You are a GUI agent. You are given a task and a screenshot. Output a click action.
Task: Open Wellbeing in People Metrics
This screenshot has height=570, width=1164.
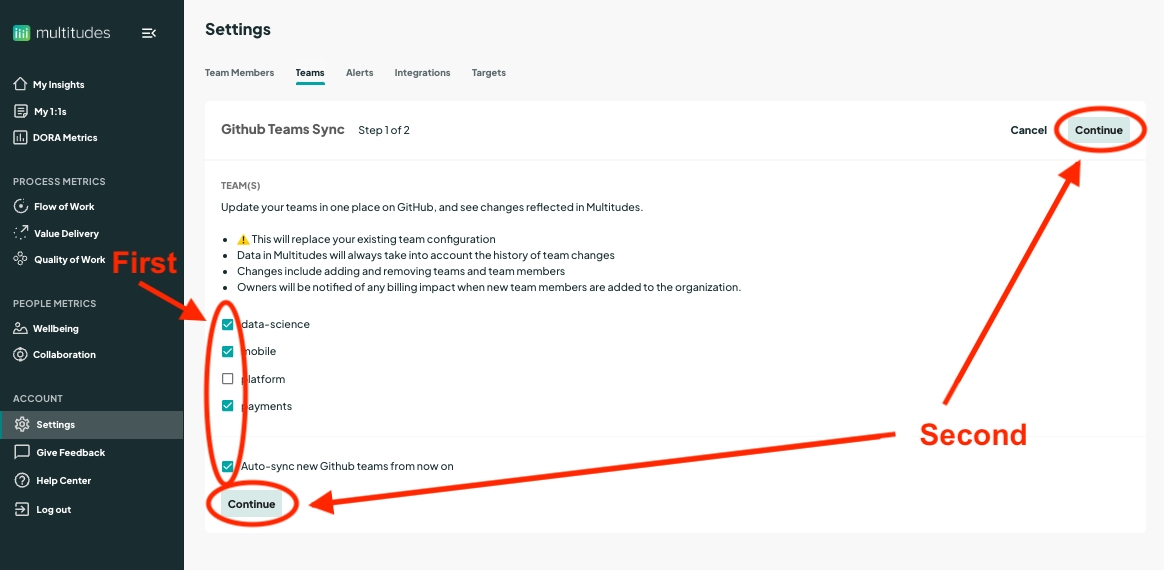point(21,329)
